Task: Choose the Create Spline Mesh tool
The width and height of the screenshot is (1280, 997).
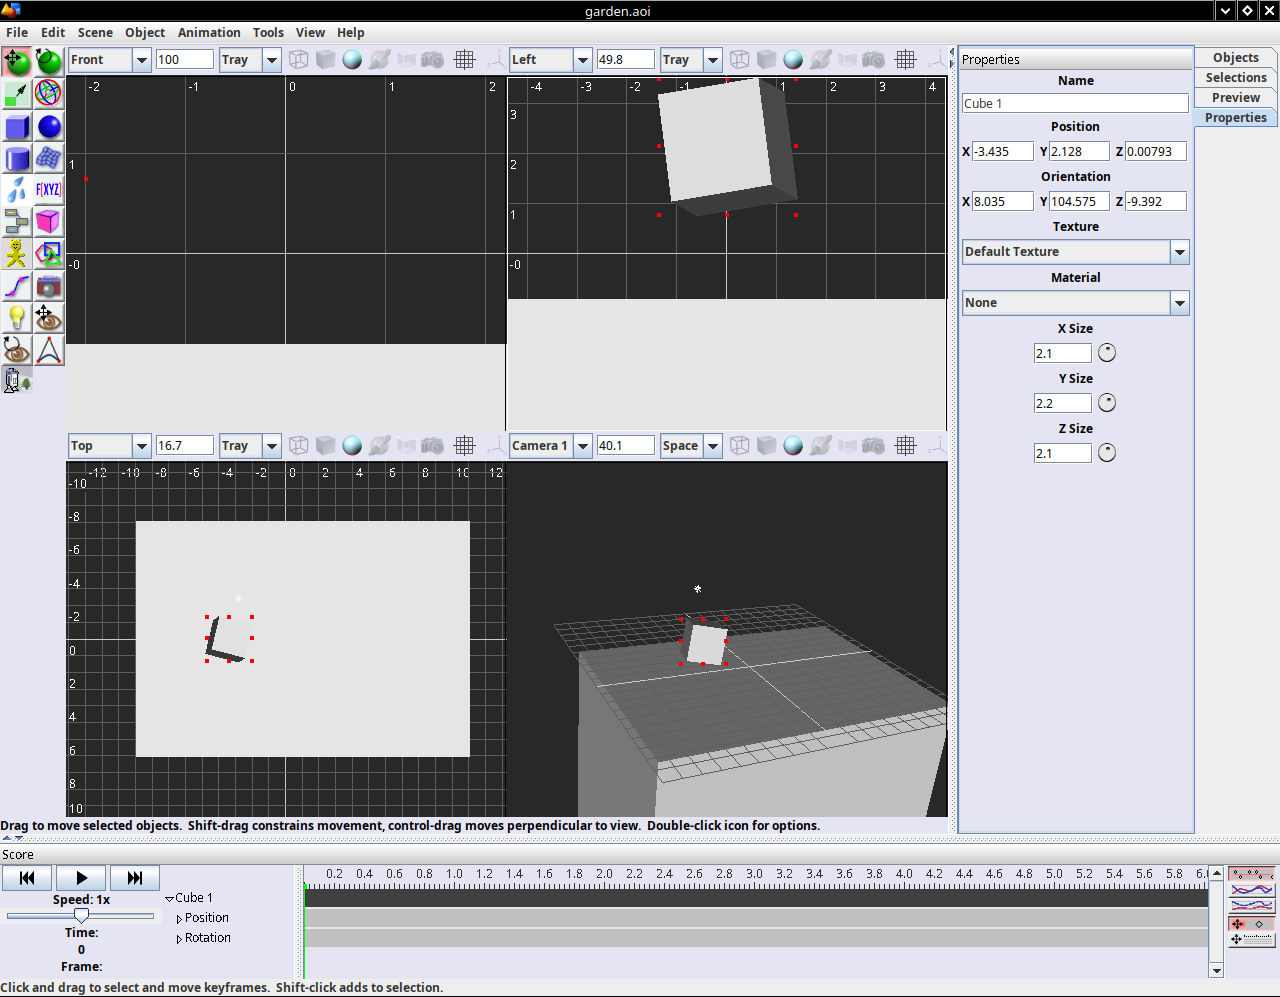Action: tap(49, 159)
